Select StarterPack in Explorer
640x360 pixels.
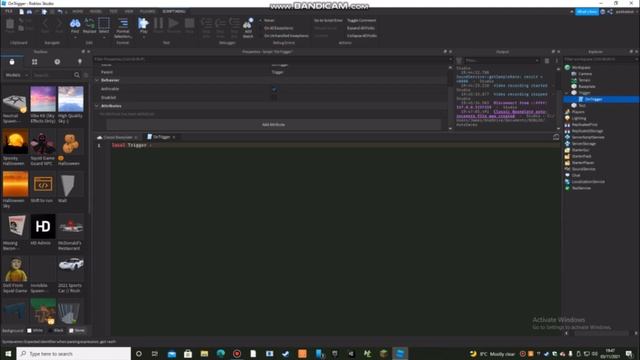click(581, 156)
